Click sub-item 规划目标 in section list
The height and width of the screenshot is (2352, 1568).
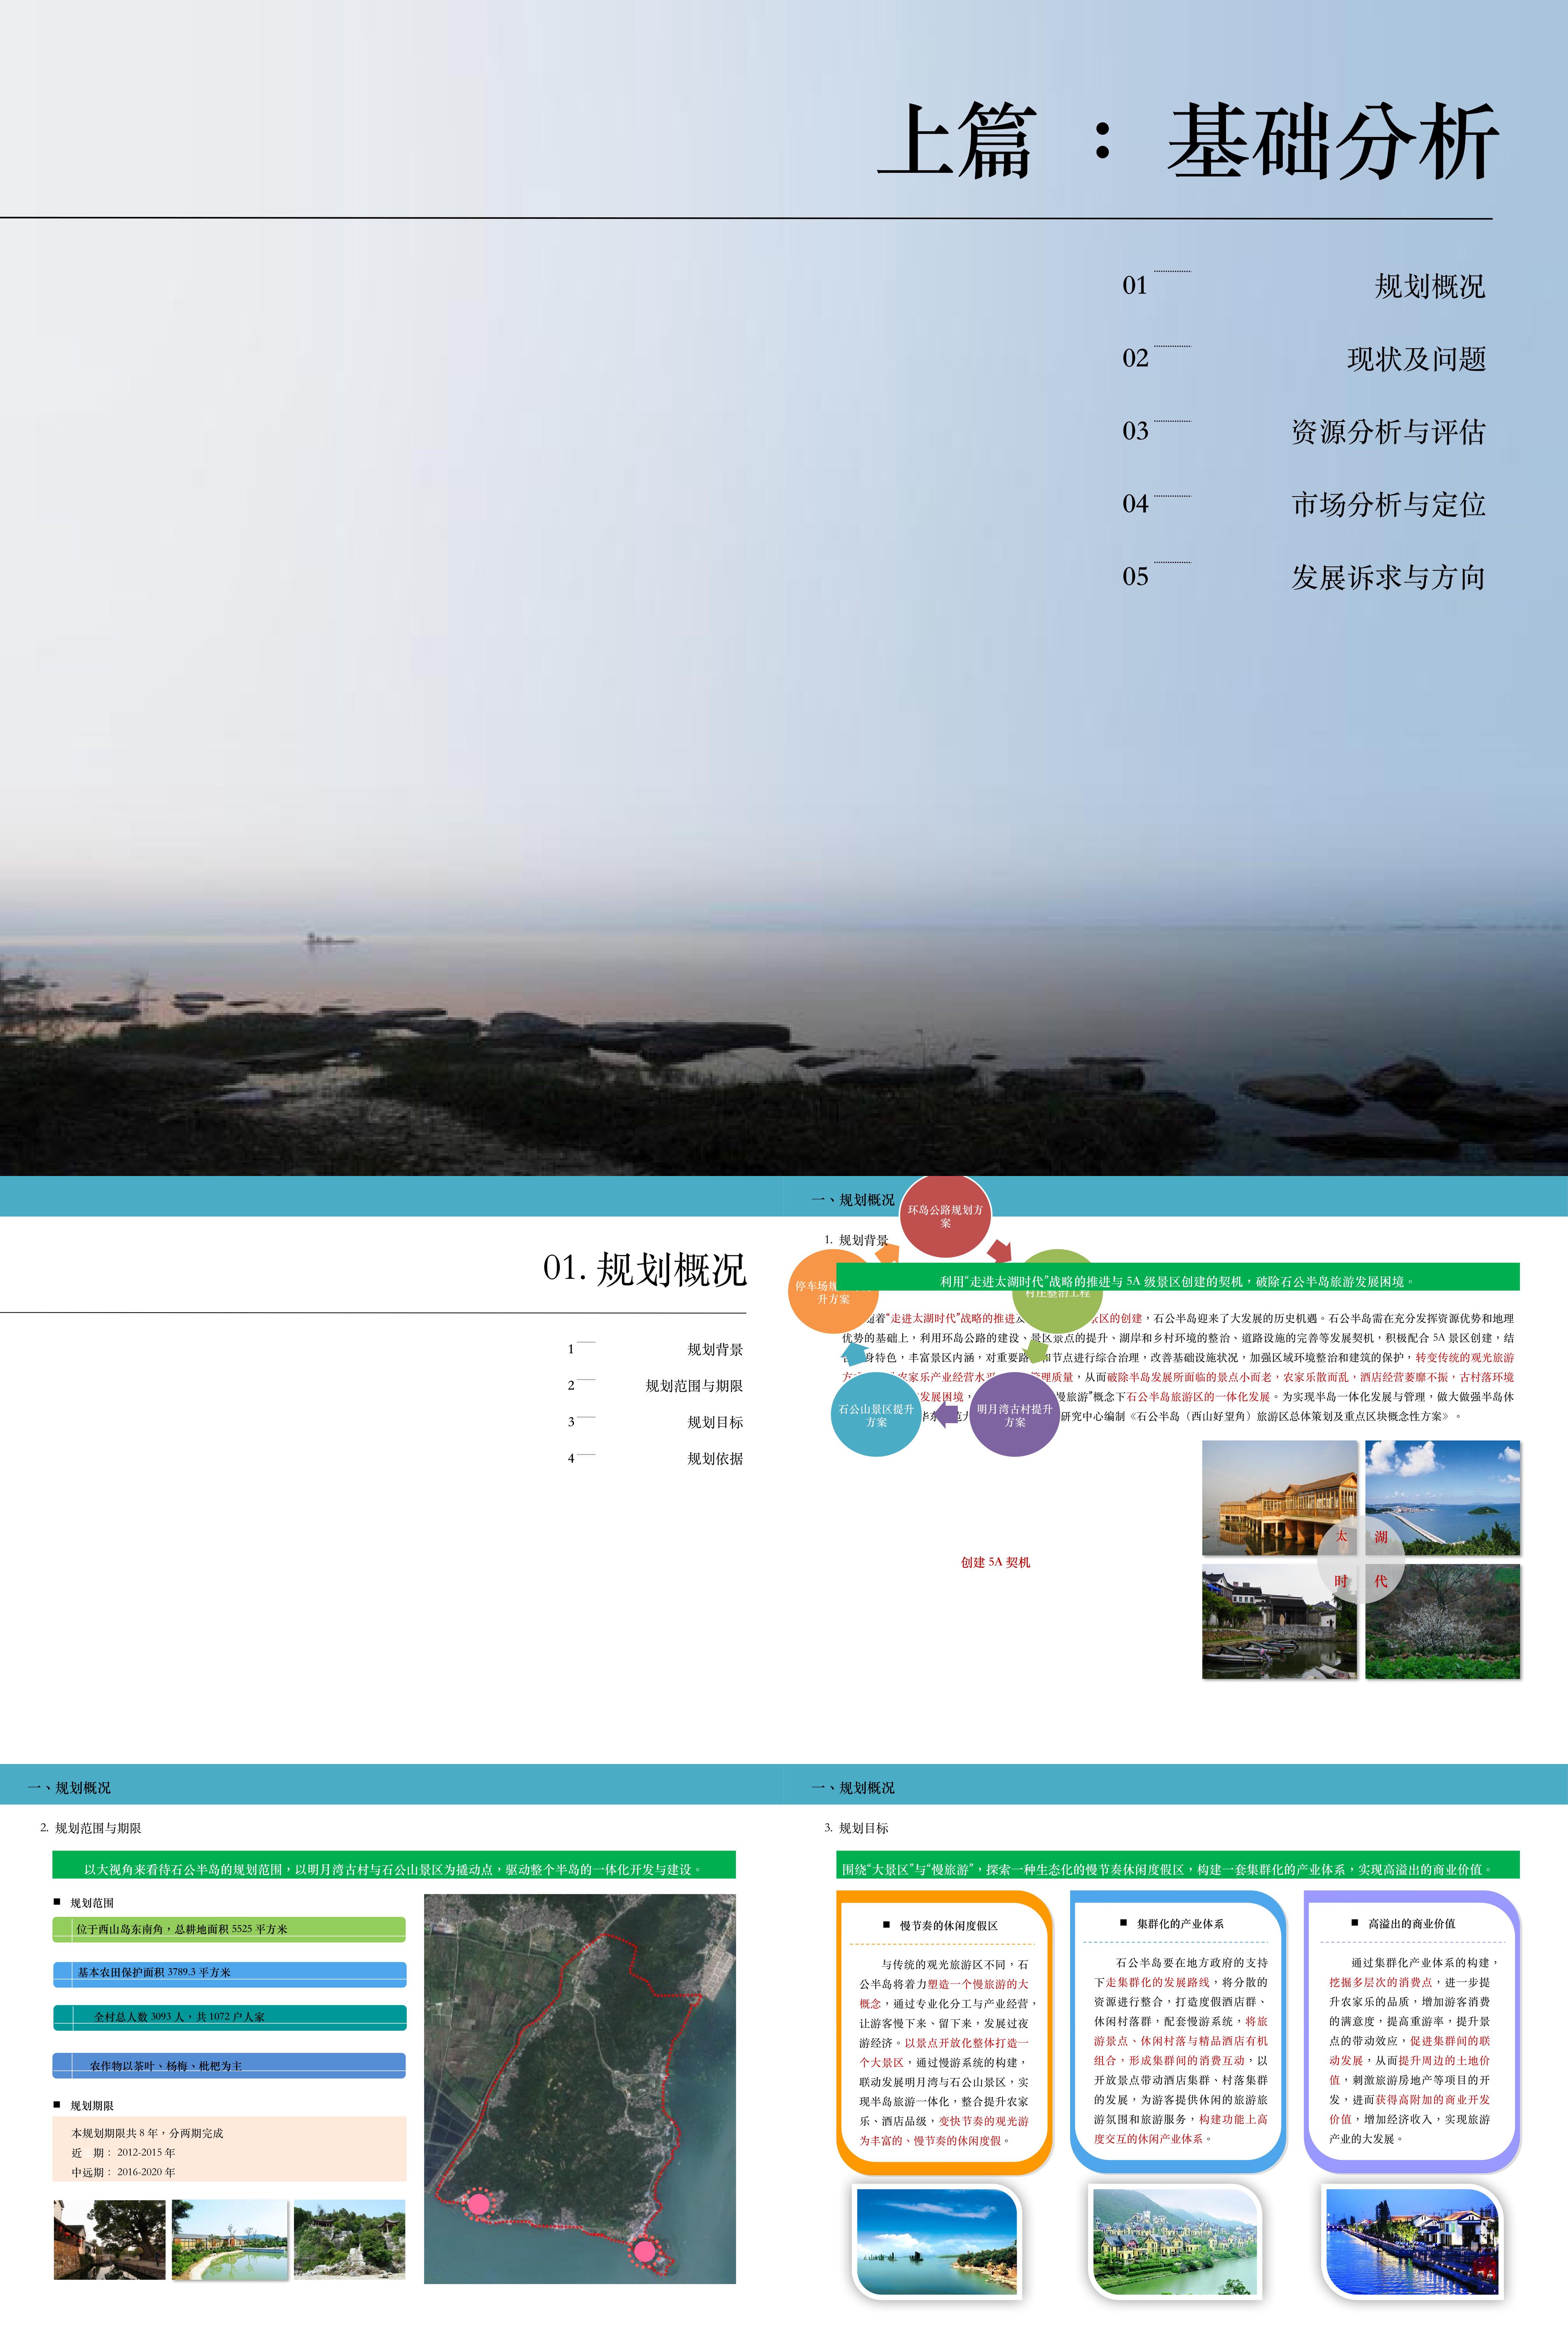[715, 1422]
